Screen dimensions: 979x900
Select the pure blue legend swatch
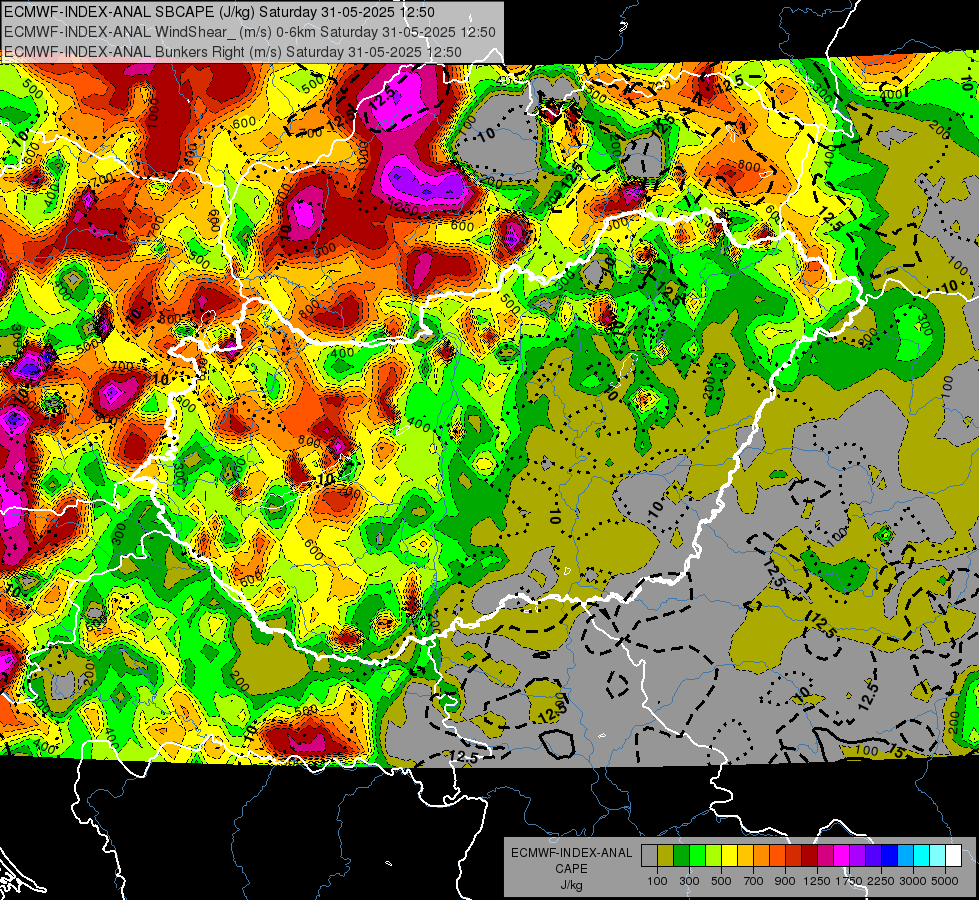pyautogui.click(x=890, y=855)
